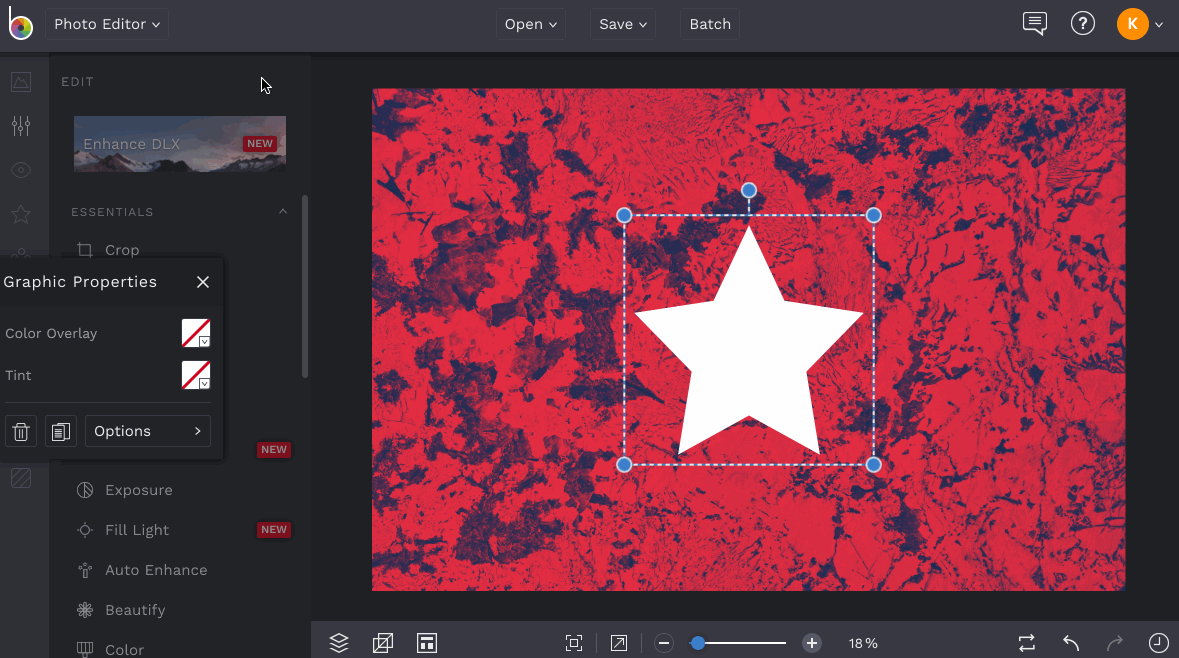Viewport: 1179px width, 658px height.
Task: Select the Crop tool
Action: point(108,250)
